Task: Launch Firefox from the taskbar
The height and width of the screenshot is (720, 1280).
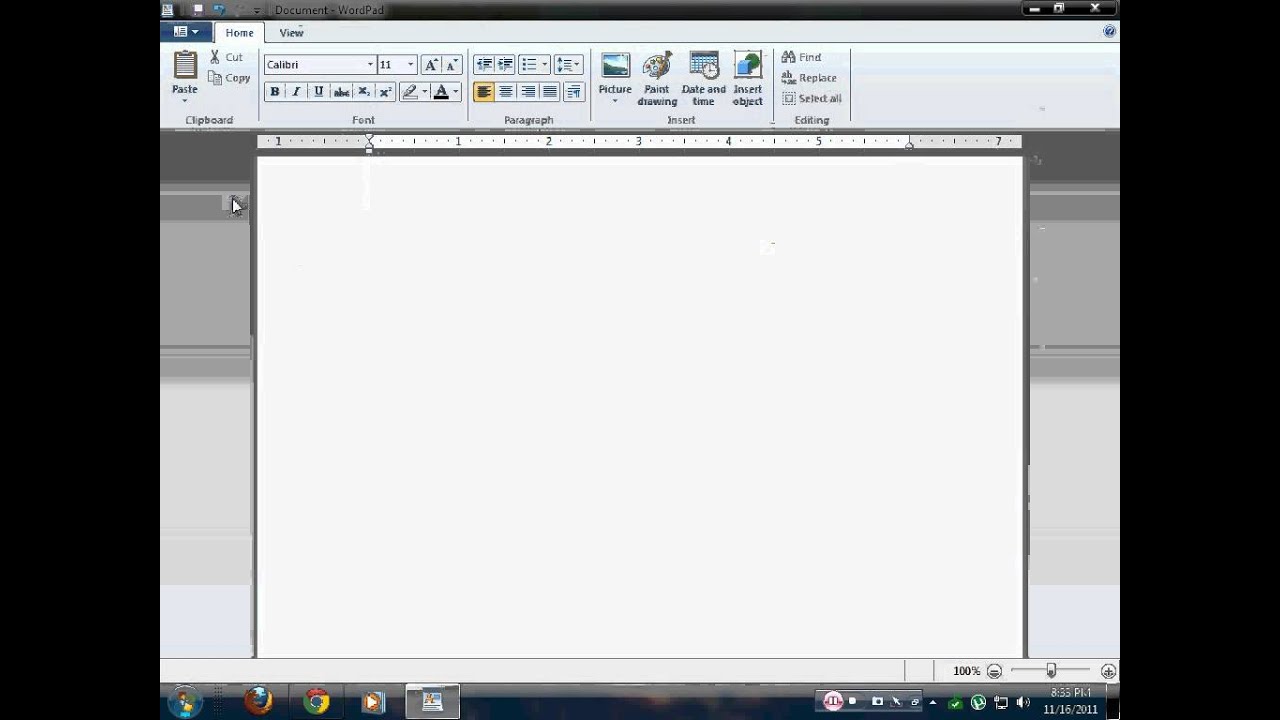Action: [x=258, y=701]
